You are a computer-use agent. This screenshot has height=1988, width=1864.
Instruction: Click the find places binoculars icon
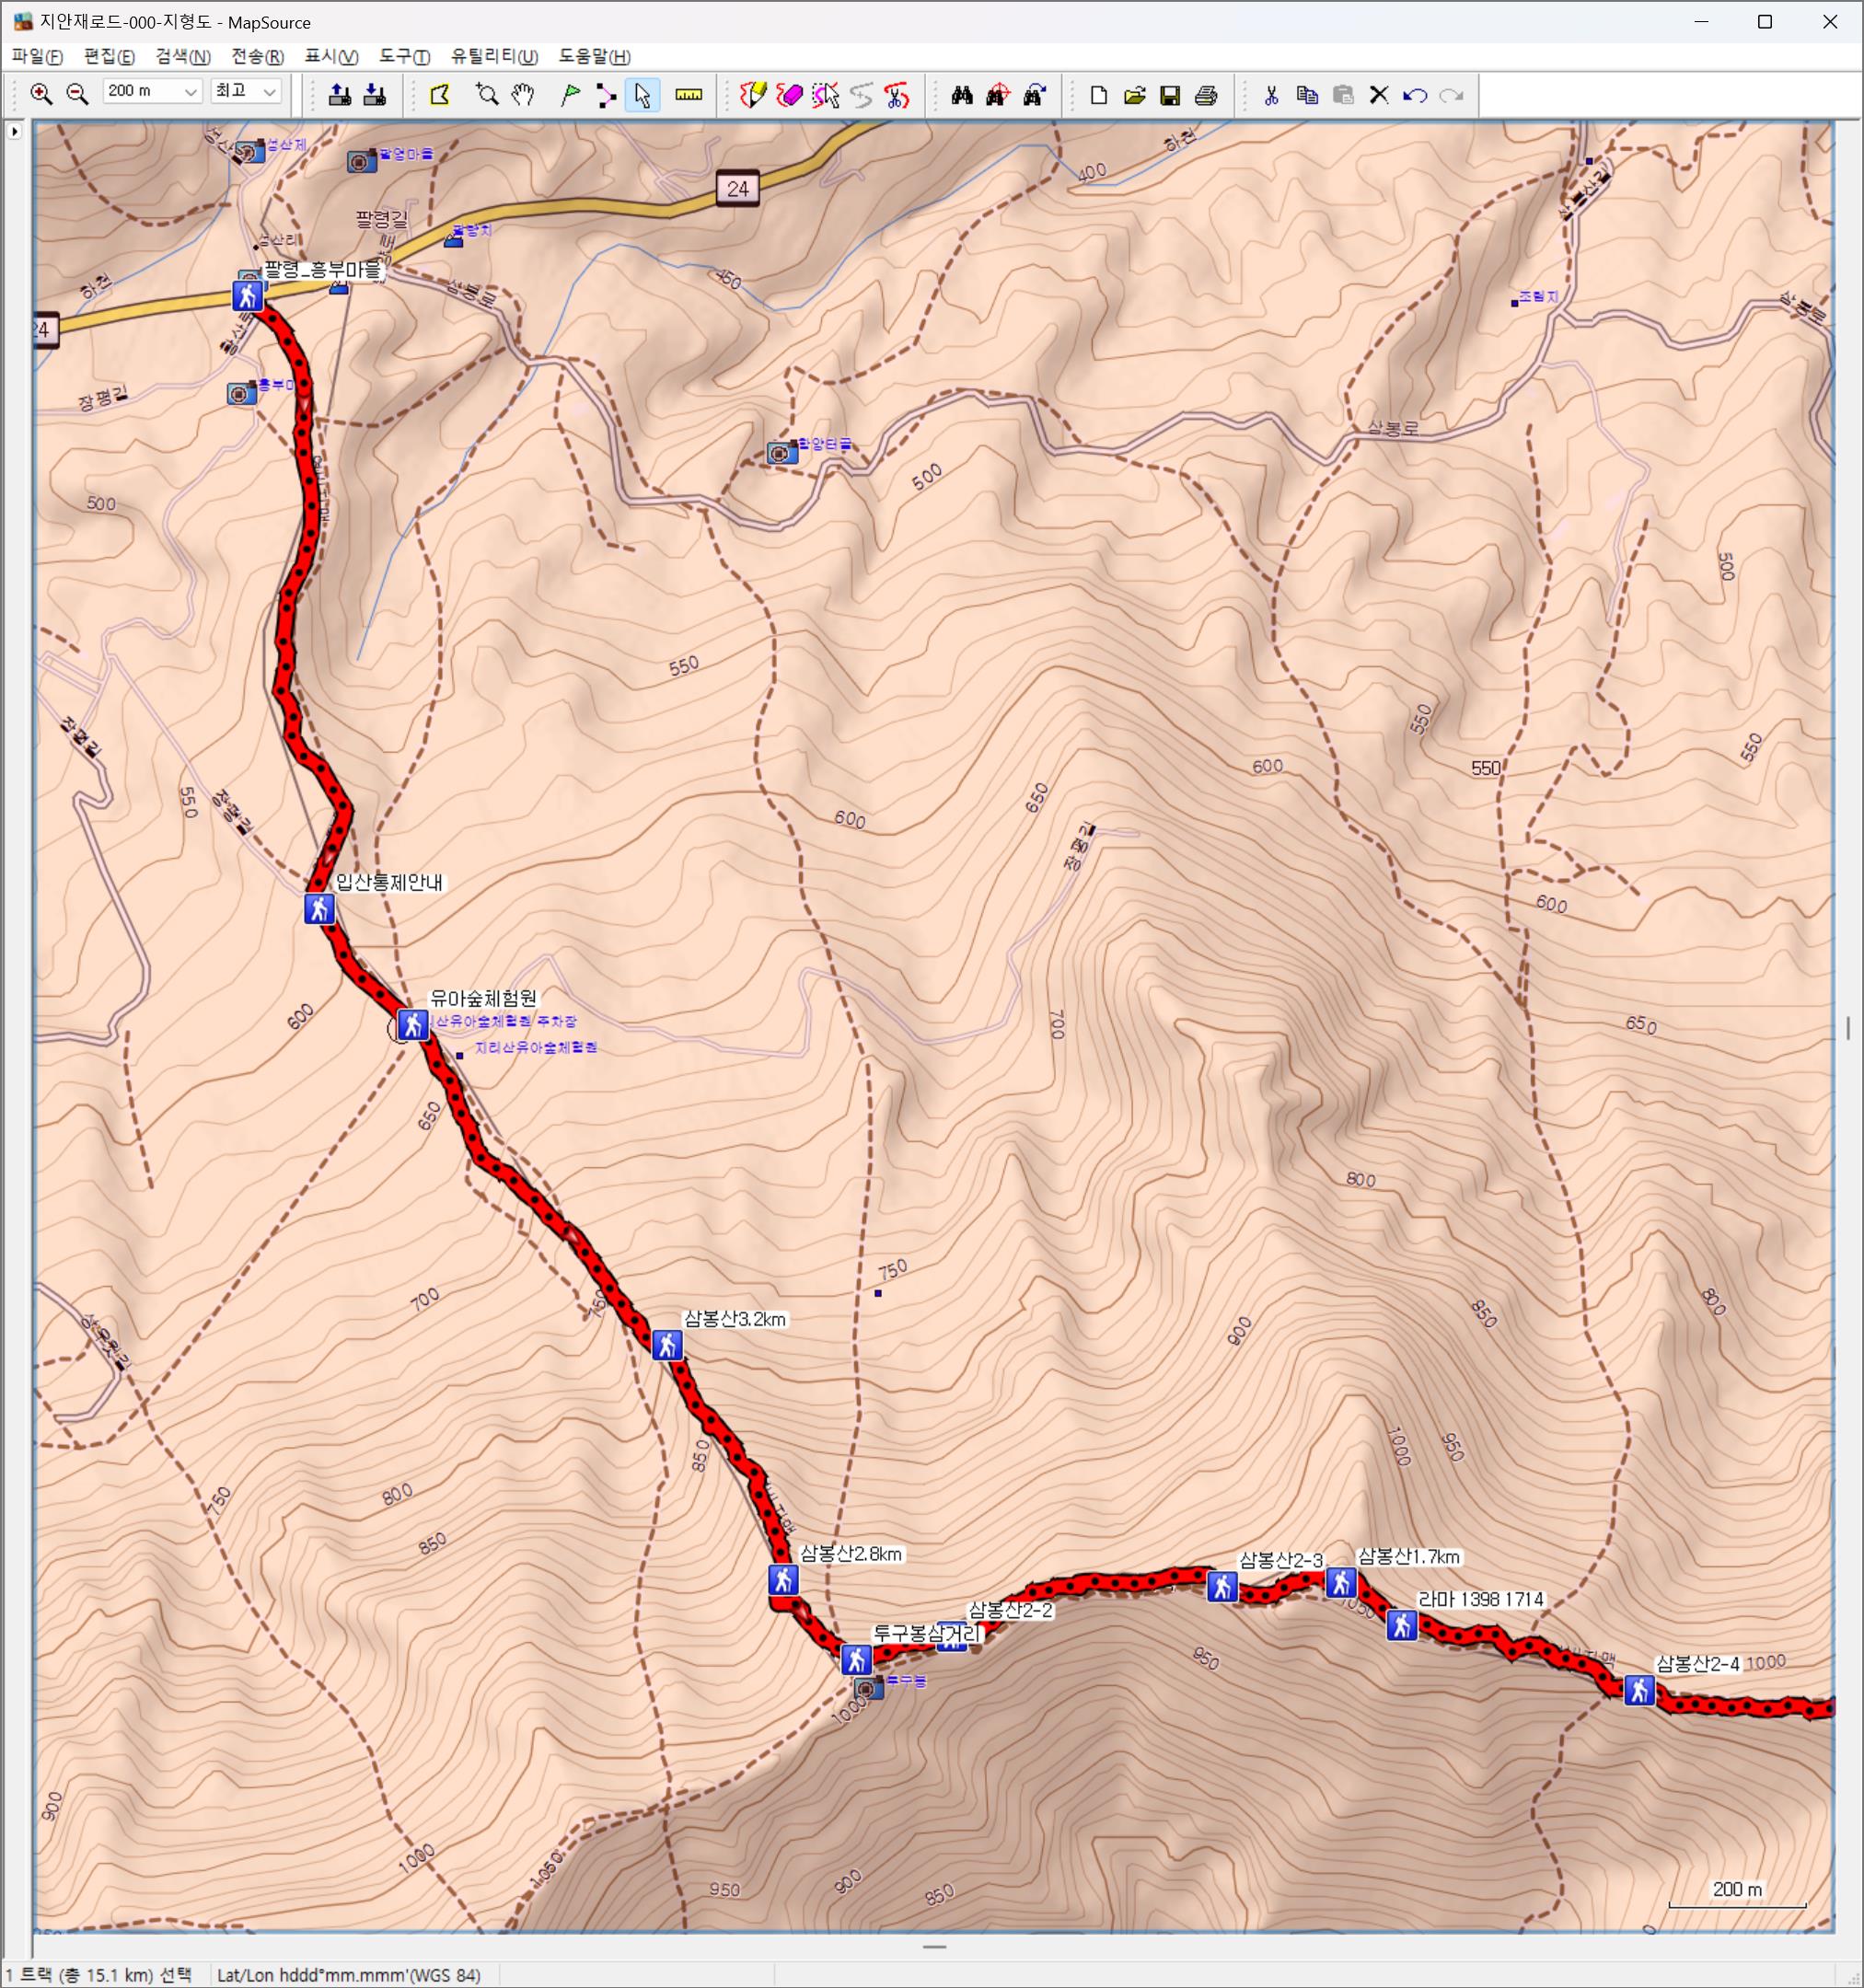[962, 95]
